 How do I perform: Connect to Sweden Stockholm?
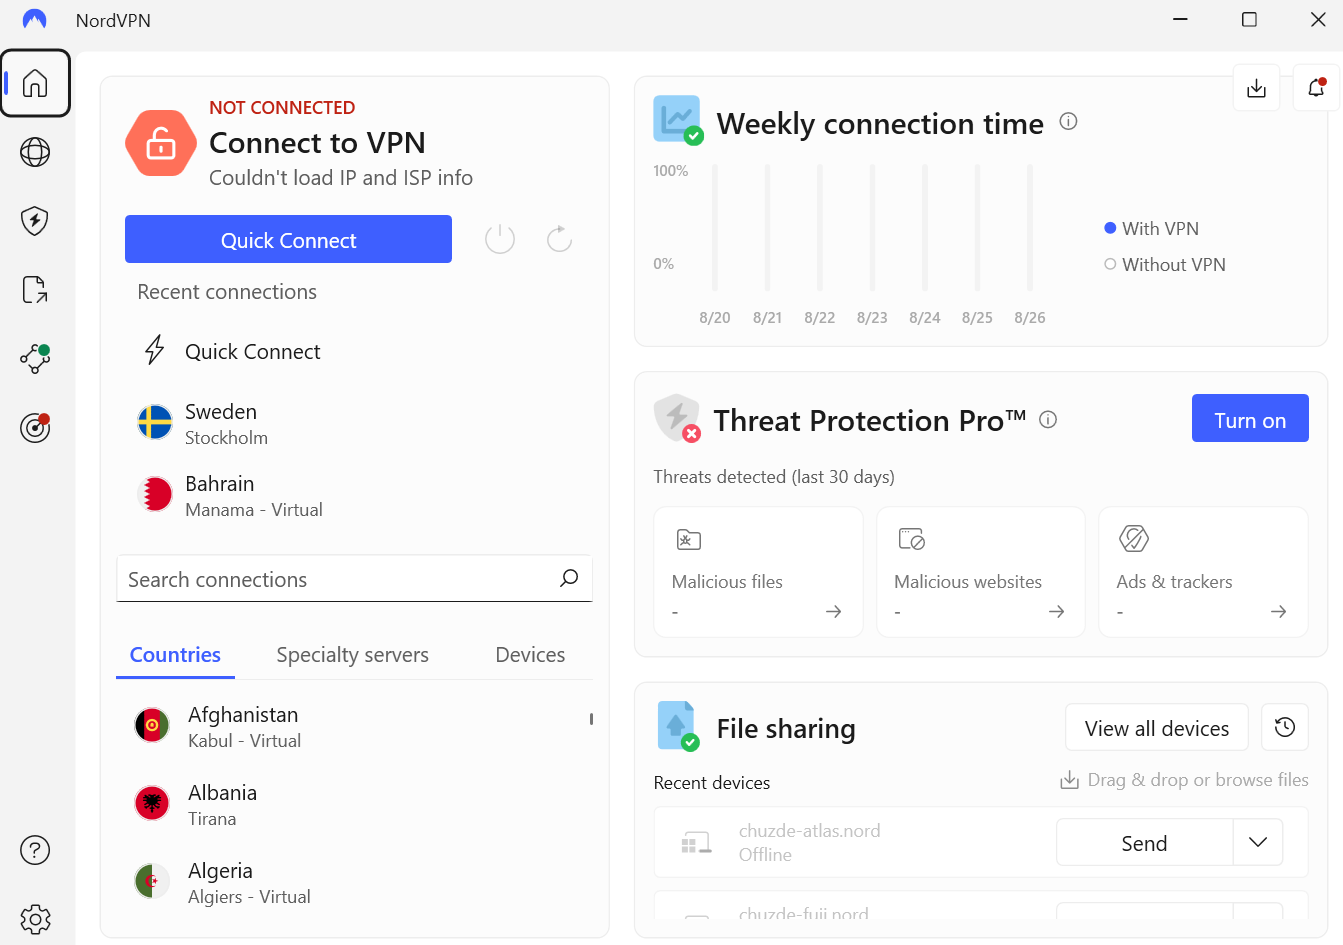355,423
